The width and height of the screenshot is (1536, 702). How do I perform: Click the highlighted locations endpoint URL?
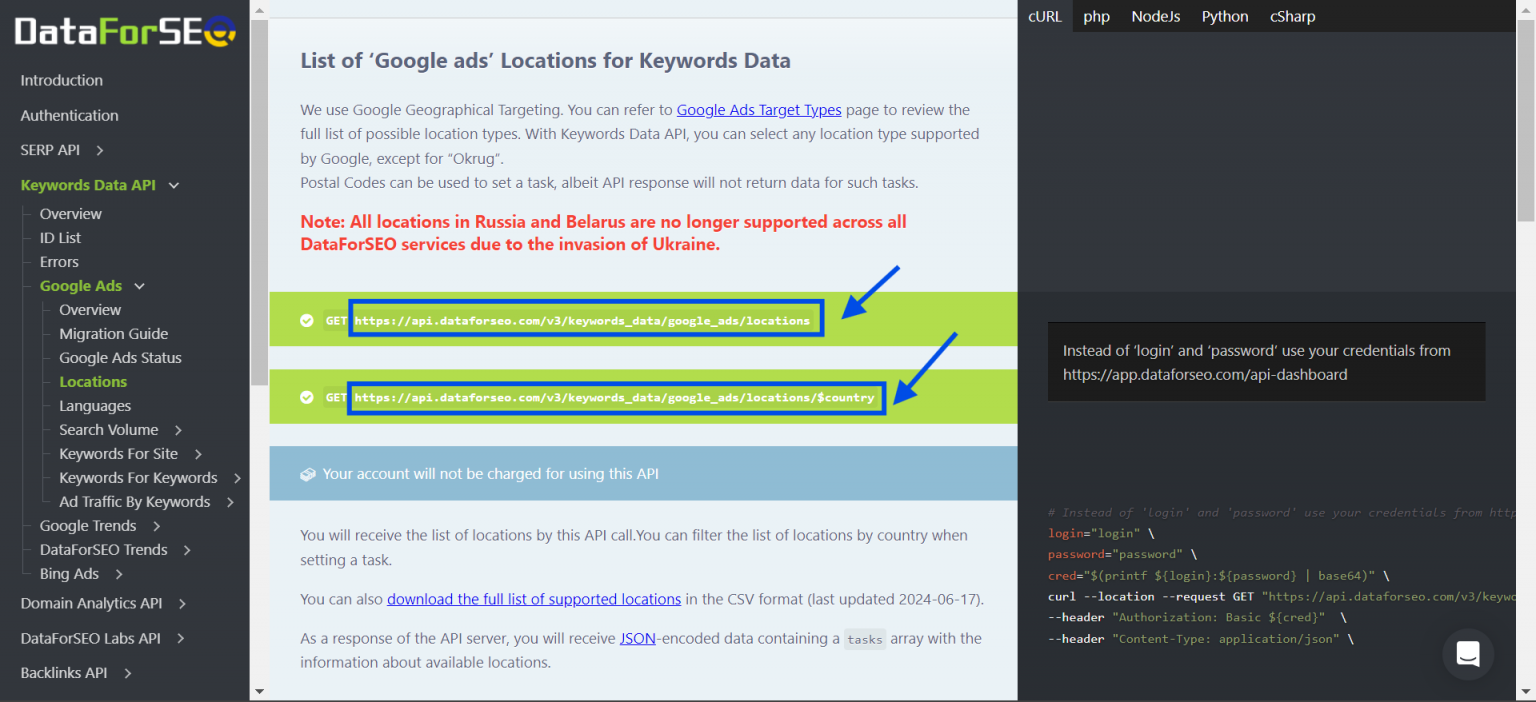(585, 319)
